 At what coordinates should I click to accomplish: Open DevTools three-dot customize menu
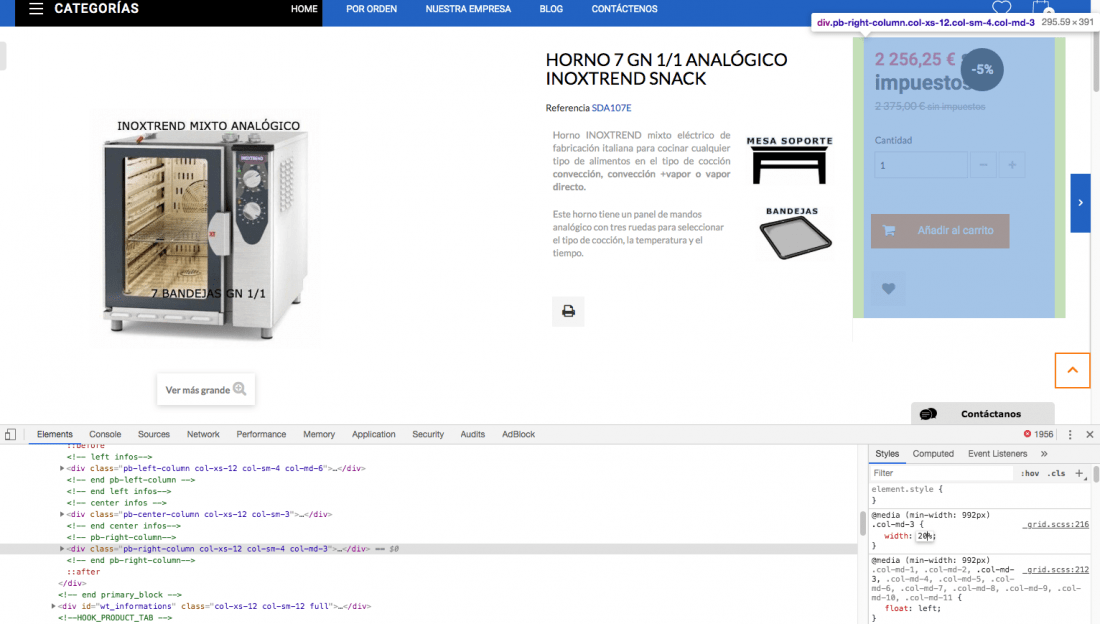click(x=1070, y=434)
